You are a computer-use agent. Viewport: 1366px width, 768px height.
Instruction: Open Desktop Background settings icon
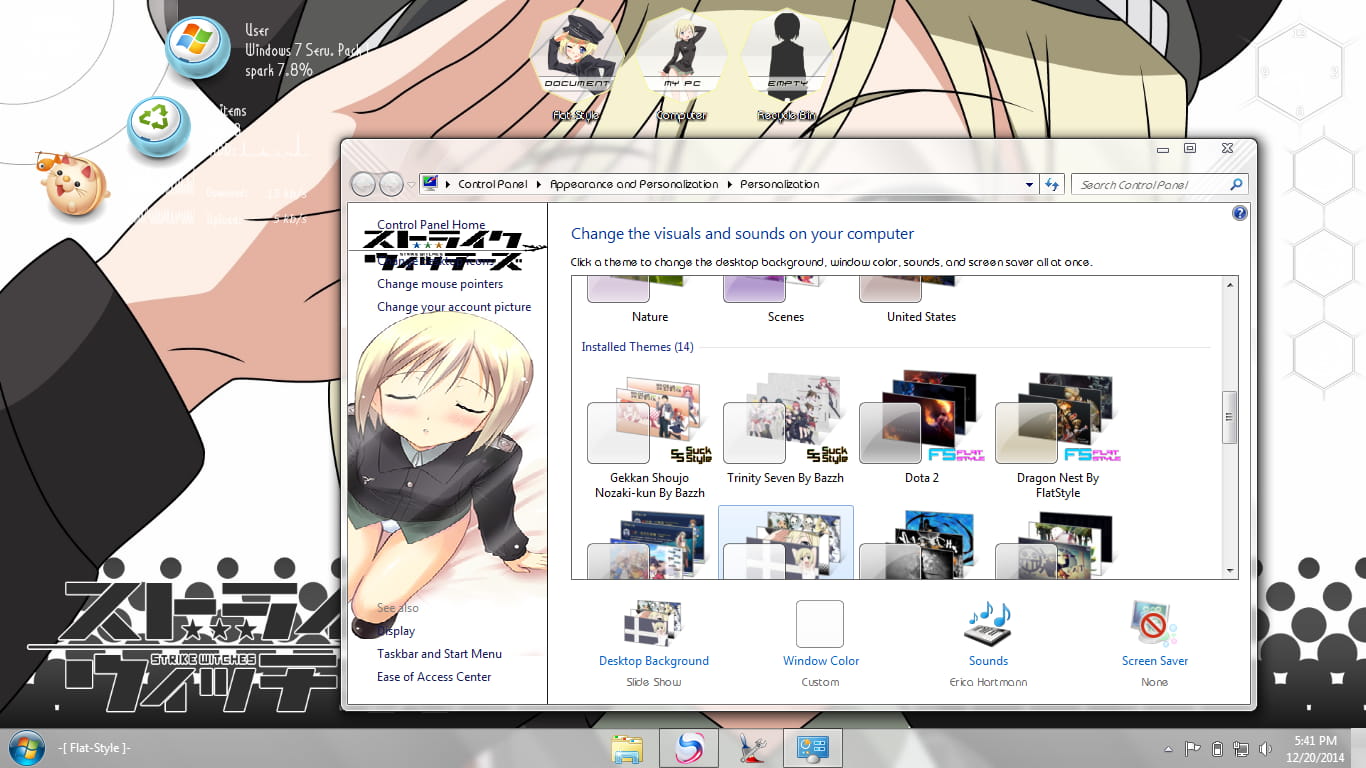click(x=654, y=625)
